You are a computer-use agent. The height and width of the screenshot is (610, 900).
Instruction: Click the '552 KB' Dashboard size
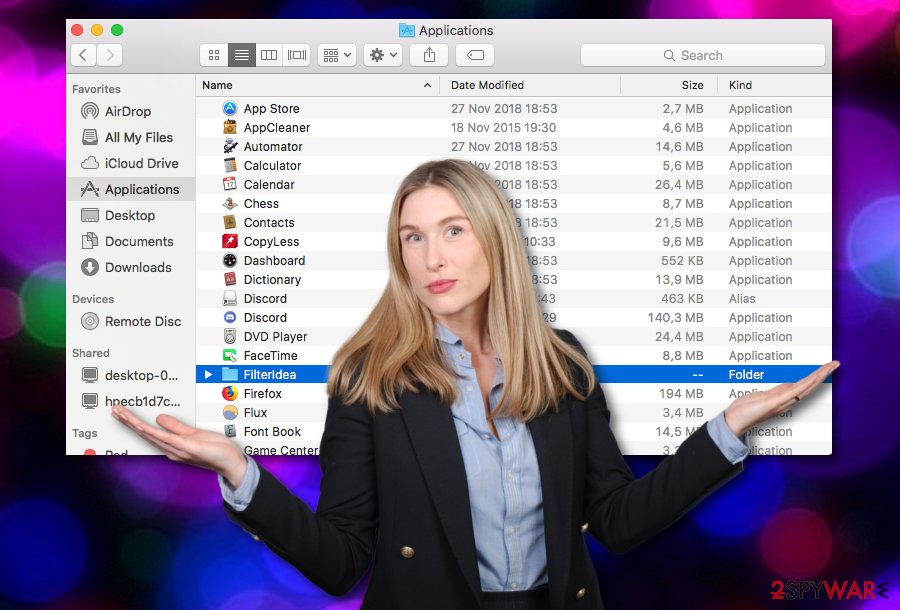click(682, 261)
